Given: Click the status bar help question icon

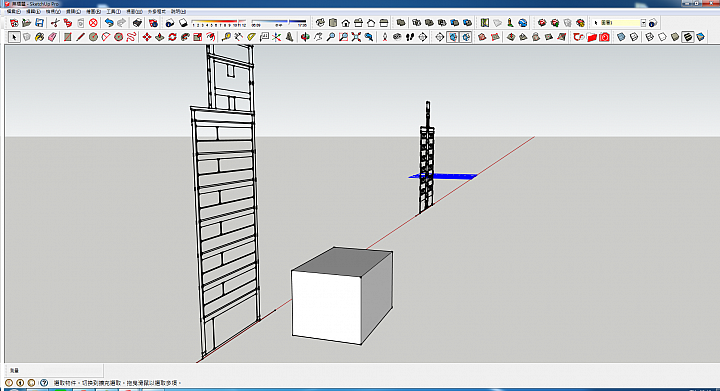Looking at the screenshot, I should (x=44, y=382).
